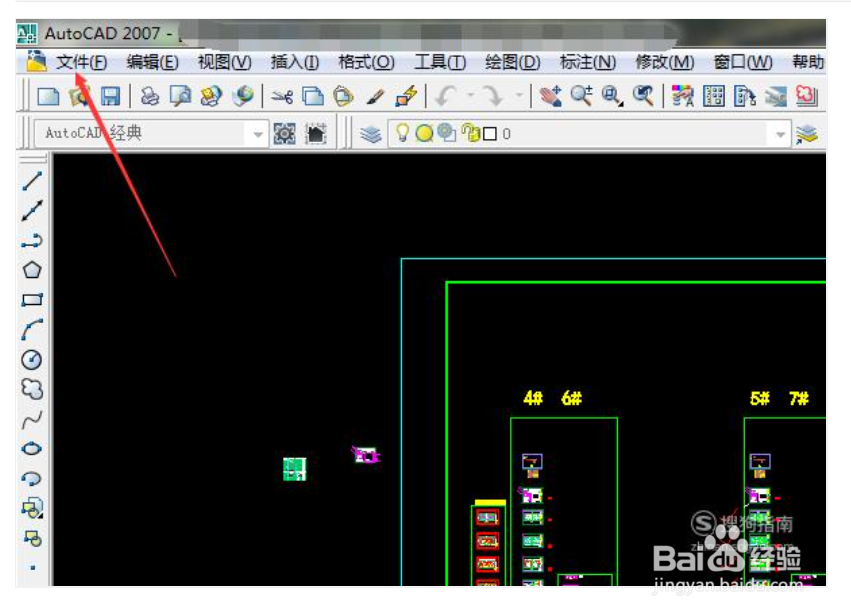Select the Rectangle tool
Viewport: 851px width, 615px height.
click(32, 300)
